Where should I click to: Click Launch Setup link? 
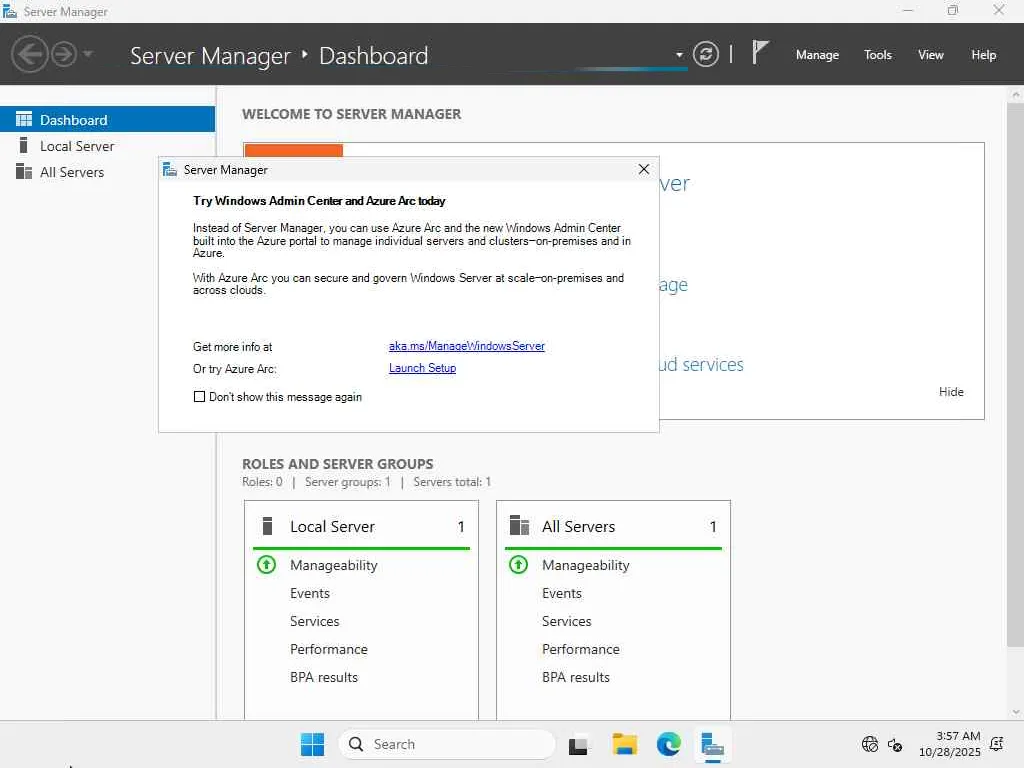(x=422, y=368)
